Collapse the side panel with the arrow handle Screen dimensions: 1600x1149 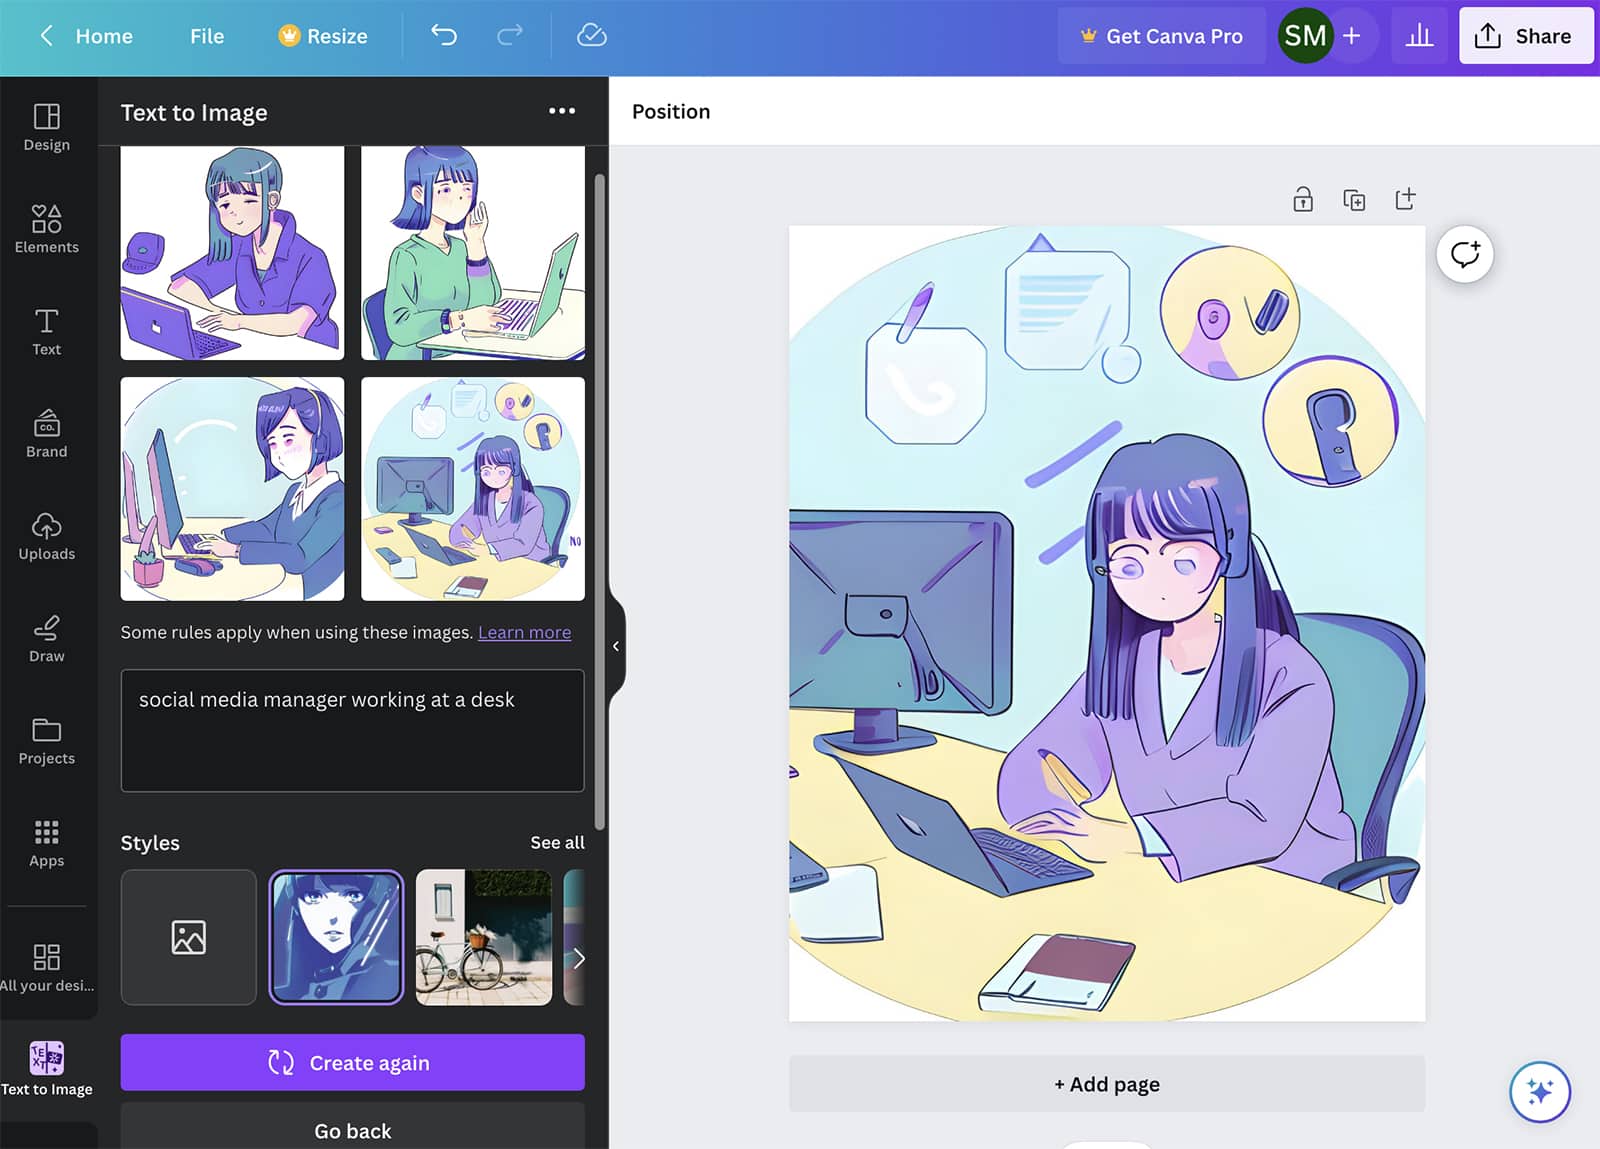pyautogui.click(x=616, y=646)
